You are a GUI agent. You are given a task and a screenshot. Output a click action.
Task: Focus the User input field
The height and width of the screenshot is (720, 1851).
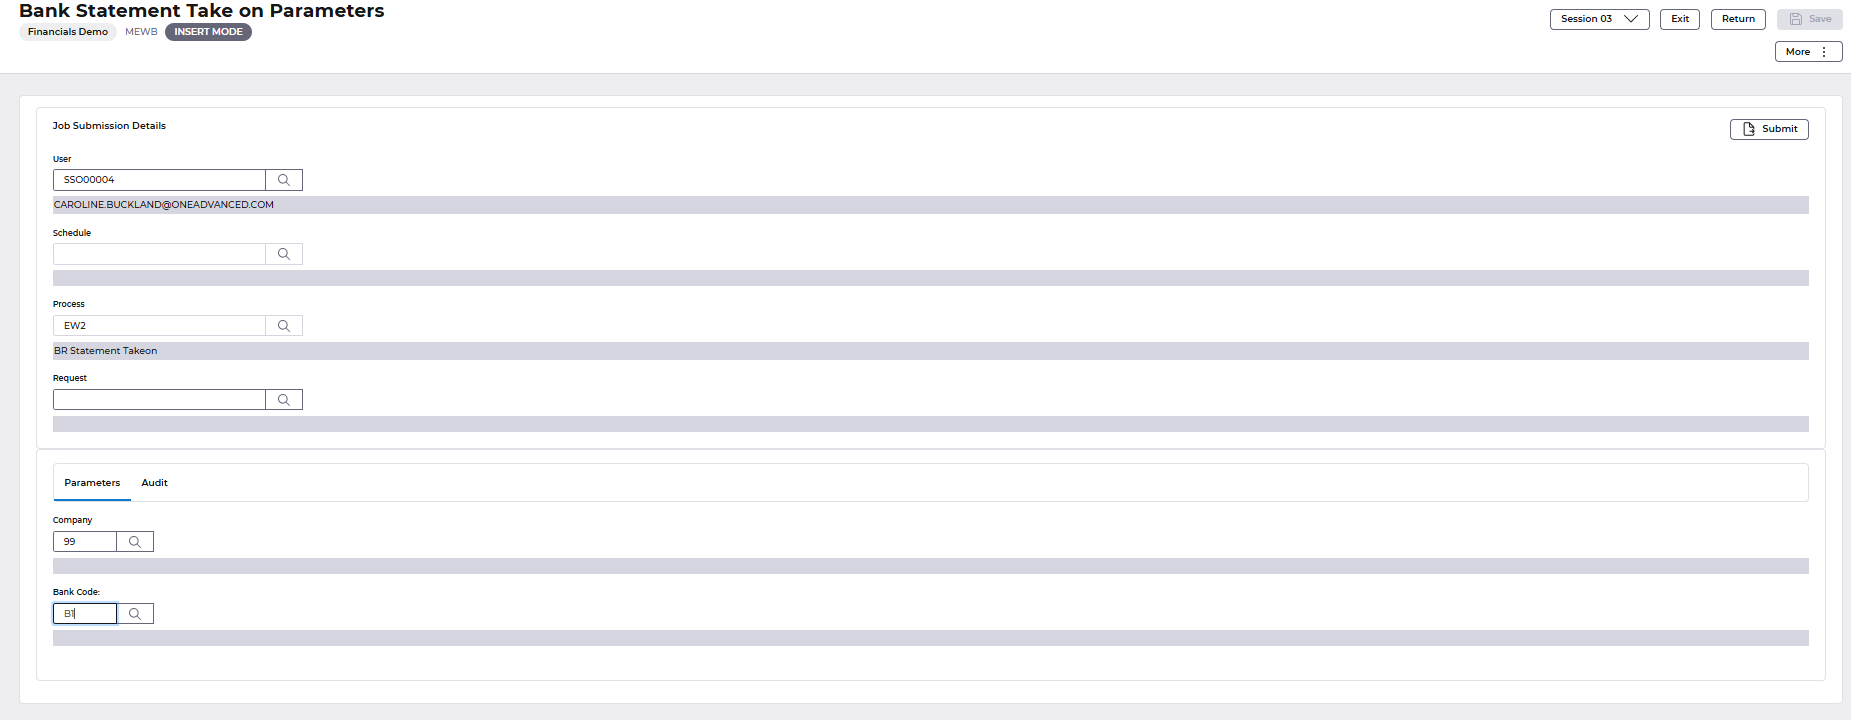pyautogui.click(x=160, y=180)
